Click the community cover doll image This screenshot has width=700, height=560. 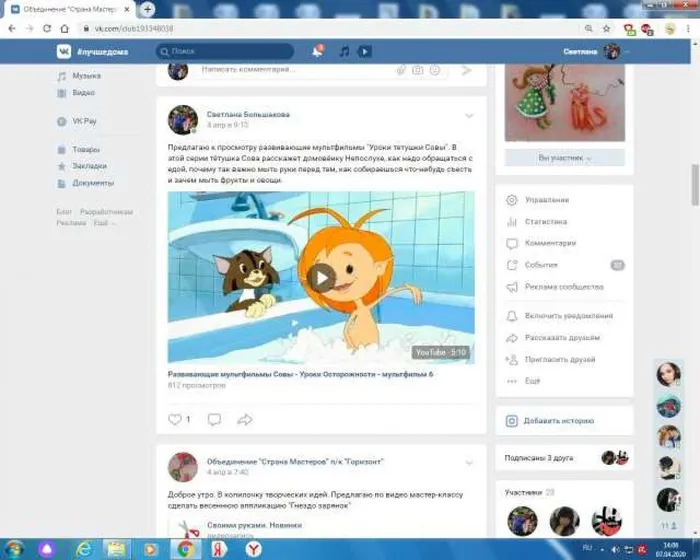(x=565, y=102)
